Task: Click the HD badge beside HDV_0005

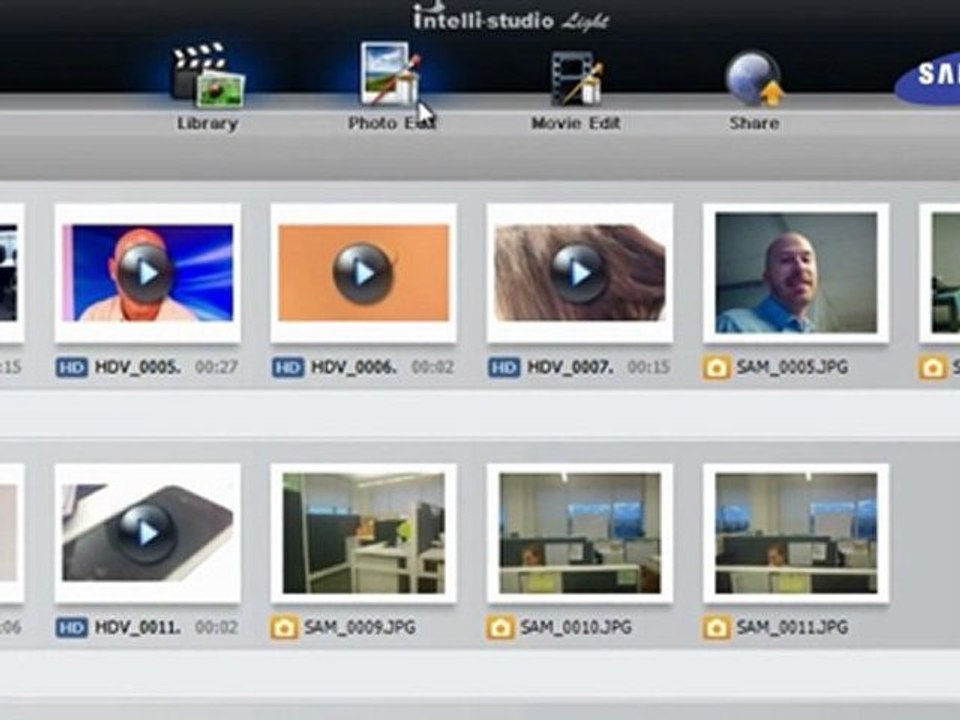Action: tap(72, 367)
